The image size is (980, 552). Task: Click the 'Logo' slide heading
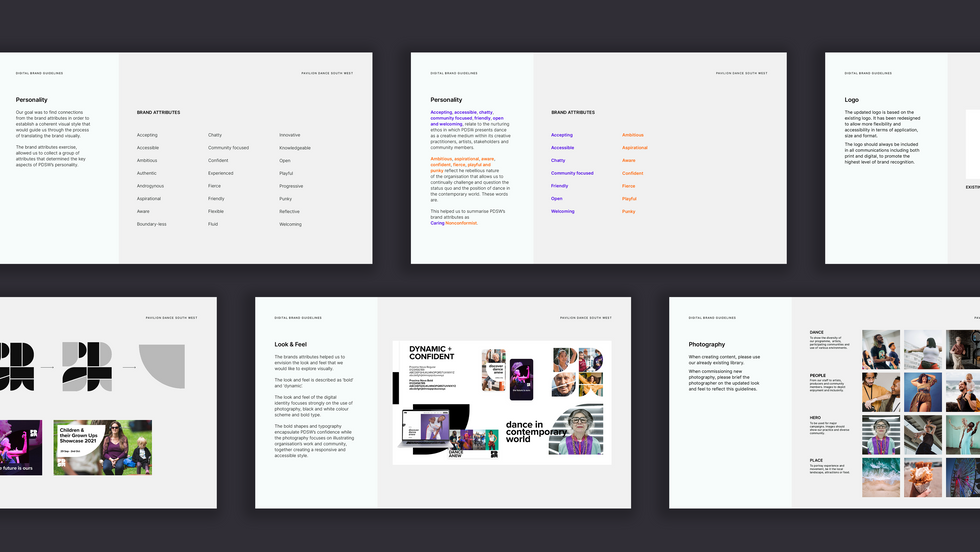pyautogui.click(x=851, y=100)
